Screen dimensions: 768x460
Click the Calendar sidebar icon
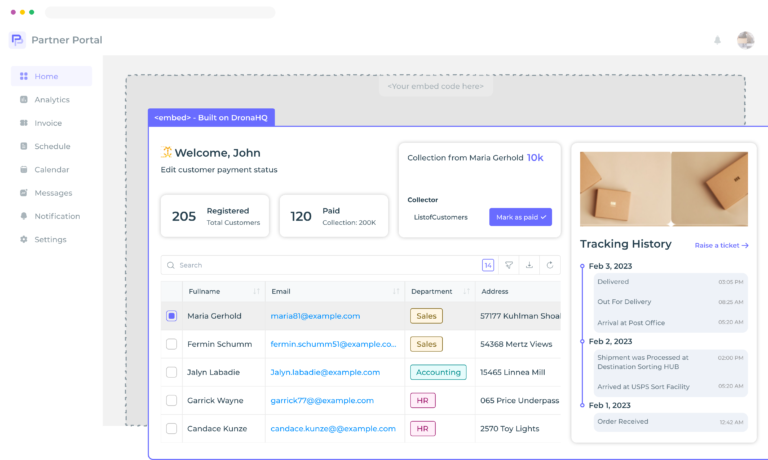click(x=24, y=169)
